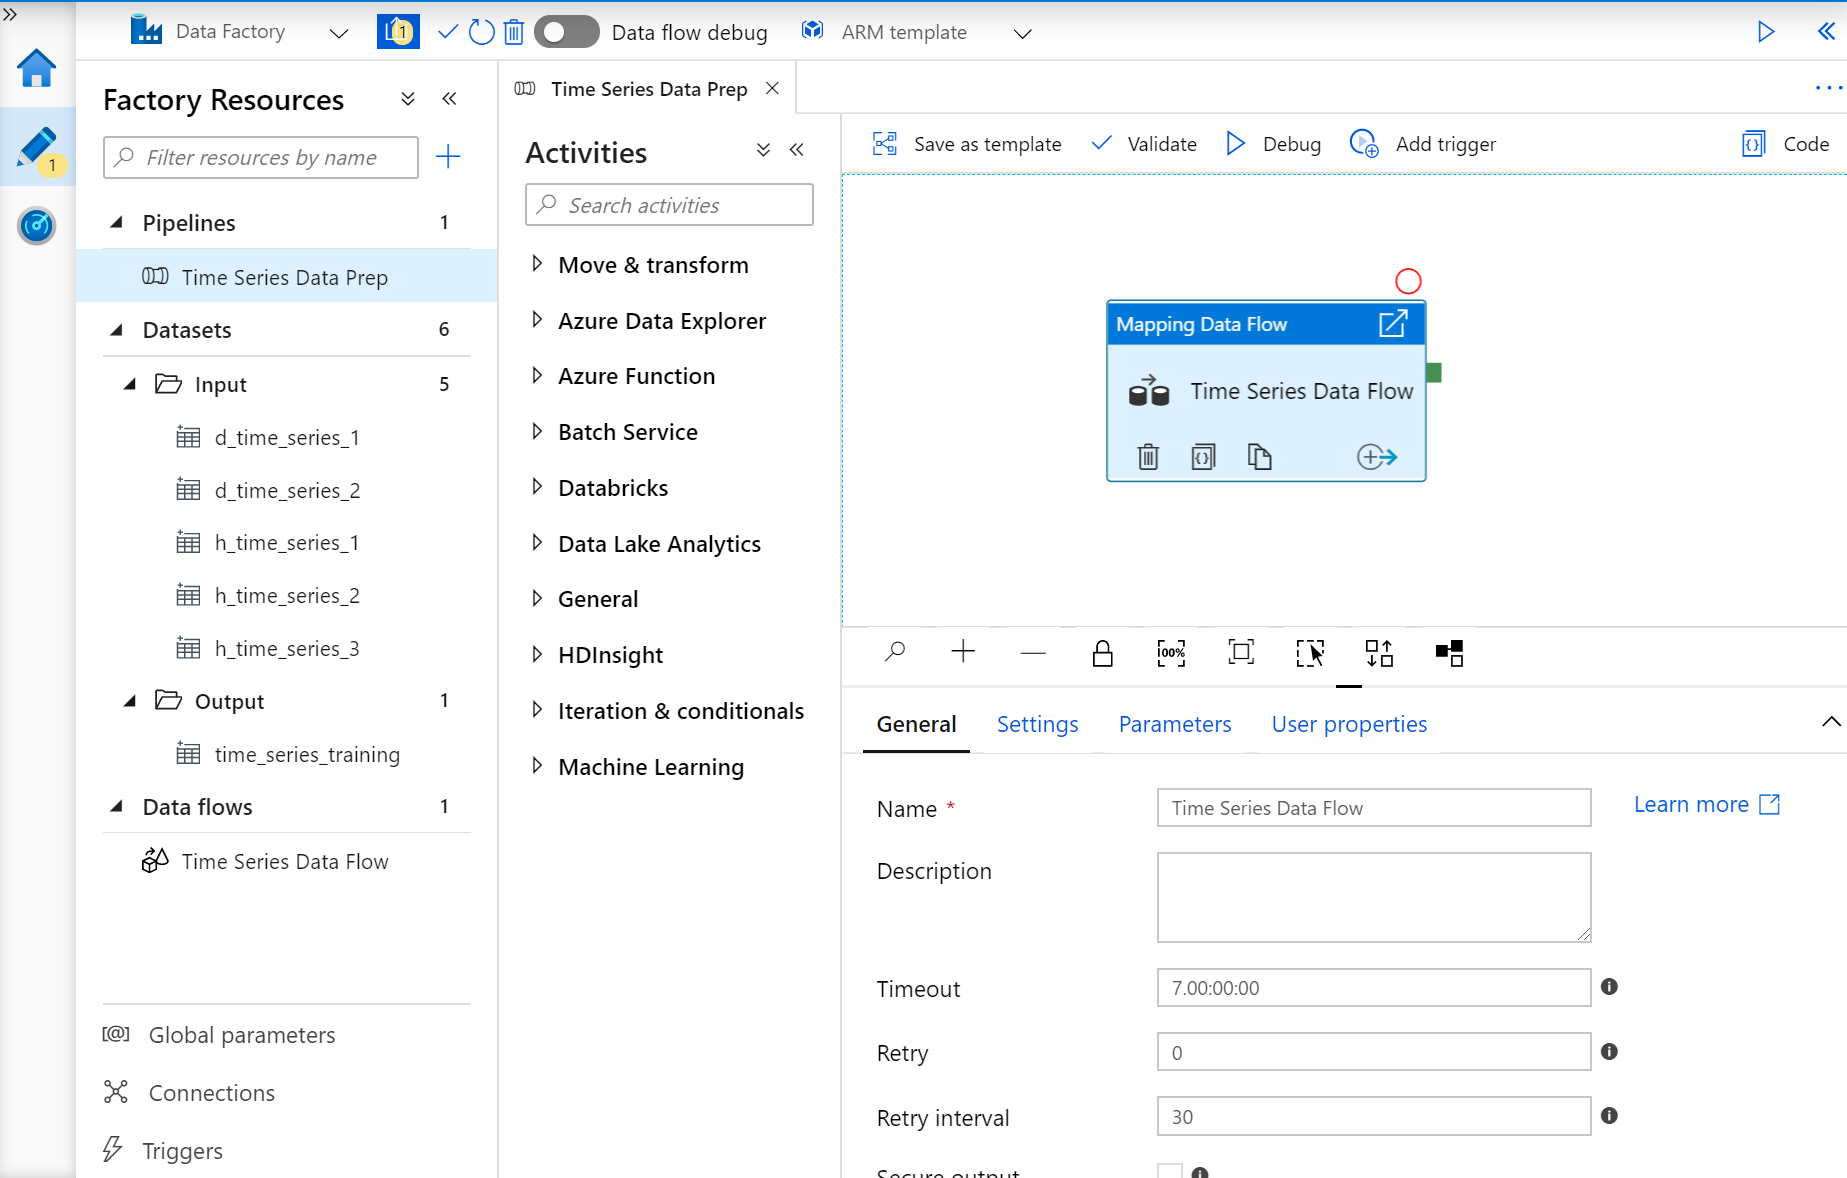The image size is (1847, 1178).
Task: Fit canvas to screen icon
Action: pos(1241,652)
